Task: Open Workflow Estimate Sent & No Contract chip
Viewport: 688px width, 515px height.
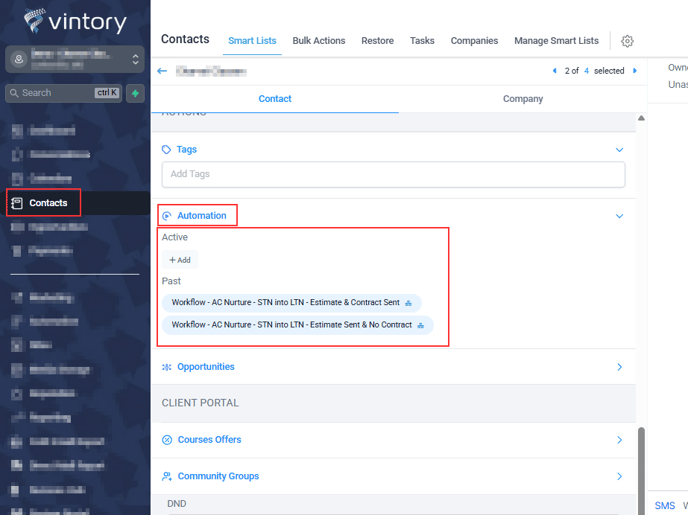Action: 297,325
